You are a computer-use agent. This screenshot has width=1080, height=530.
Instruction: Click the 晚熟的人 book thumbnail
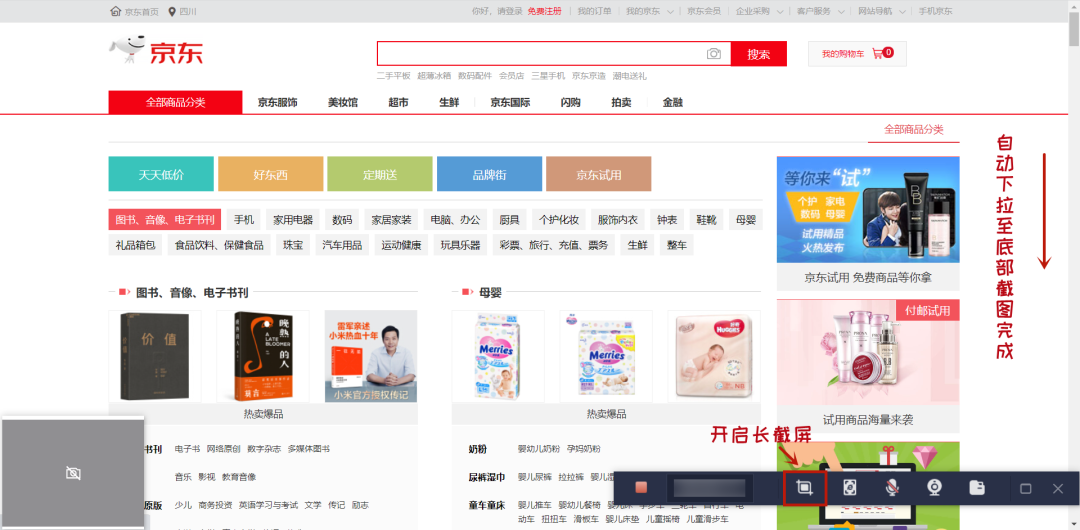262,356
